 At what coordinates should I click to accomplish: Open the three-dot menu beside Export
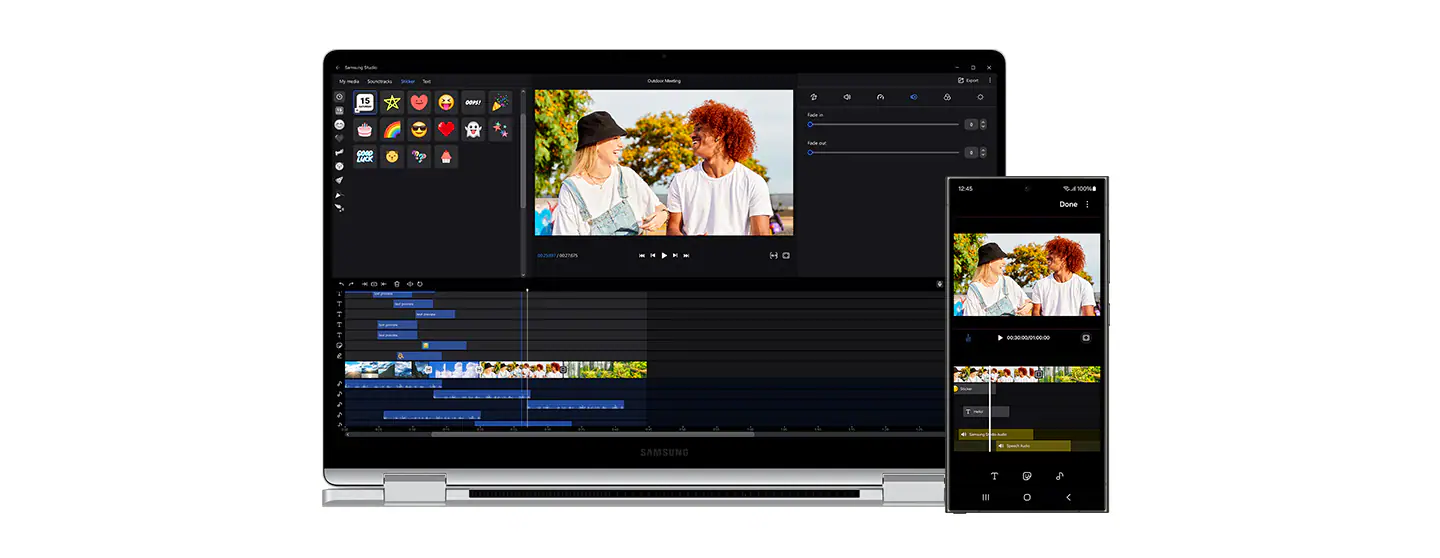click(990, 80)
